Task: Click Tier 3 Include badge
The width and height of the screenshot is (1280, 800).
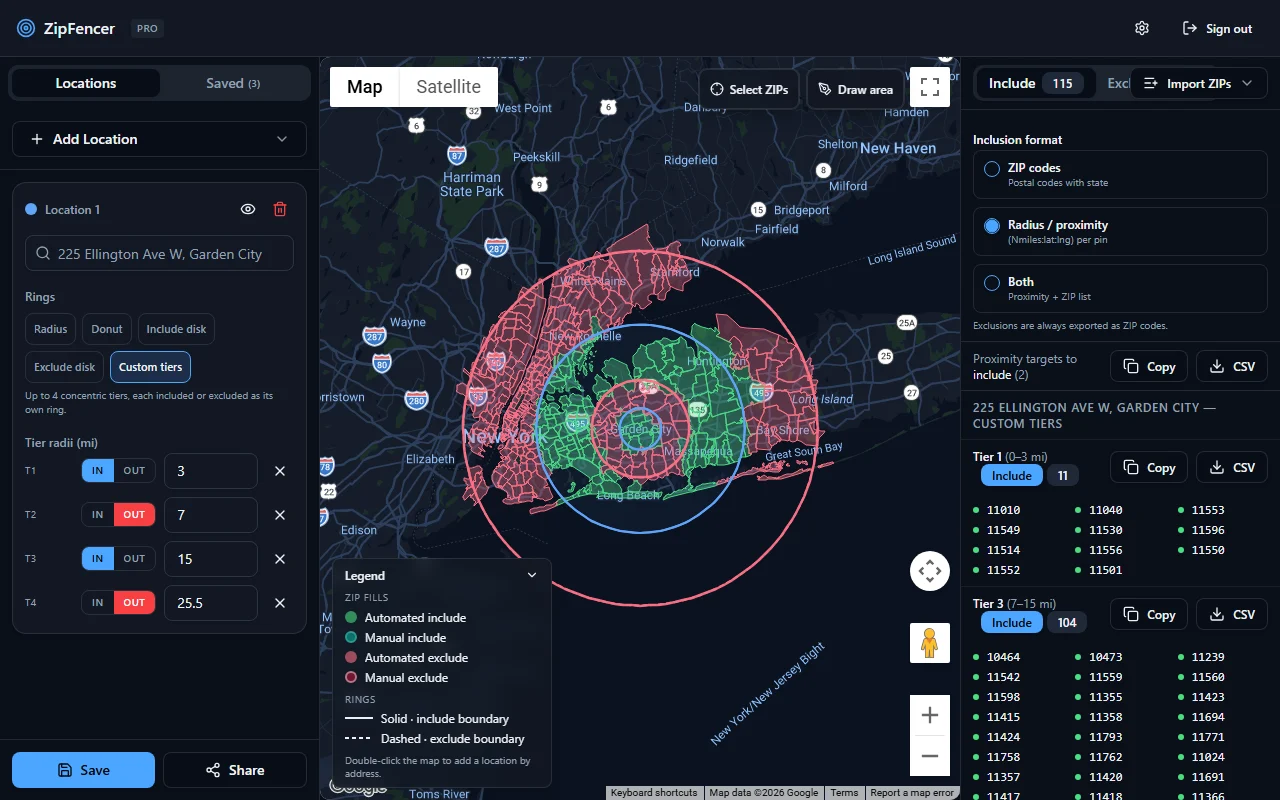Action: [1011, 622]
